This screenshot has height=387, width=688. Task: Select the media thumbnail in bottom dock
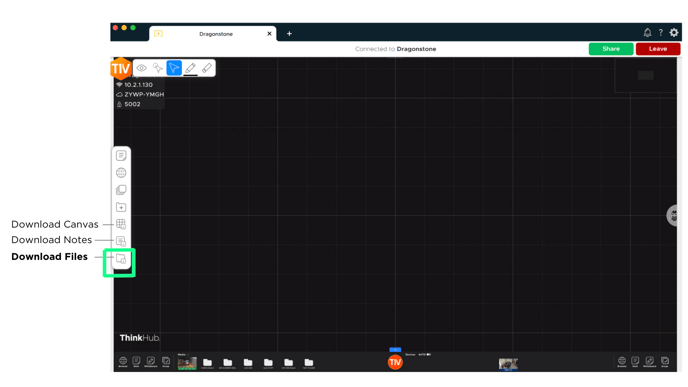187,363
